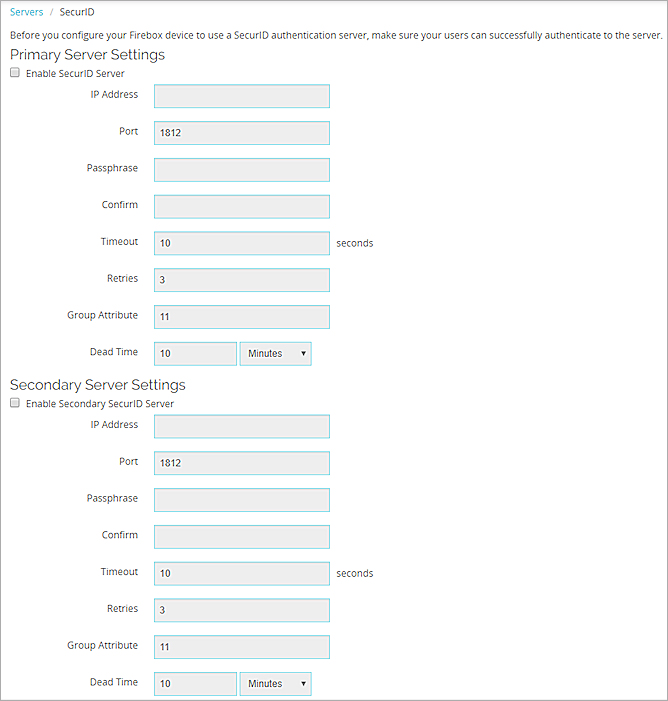The width and height of the screenshot is (668, 701).
Task: Click secondary Dead Time value field
Action: [x=195, y=684]
